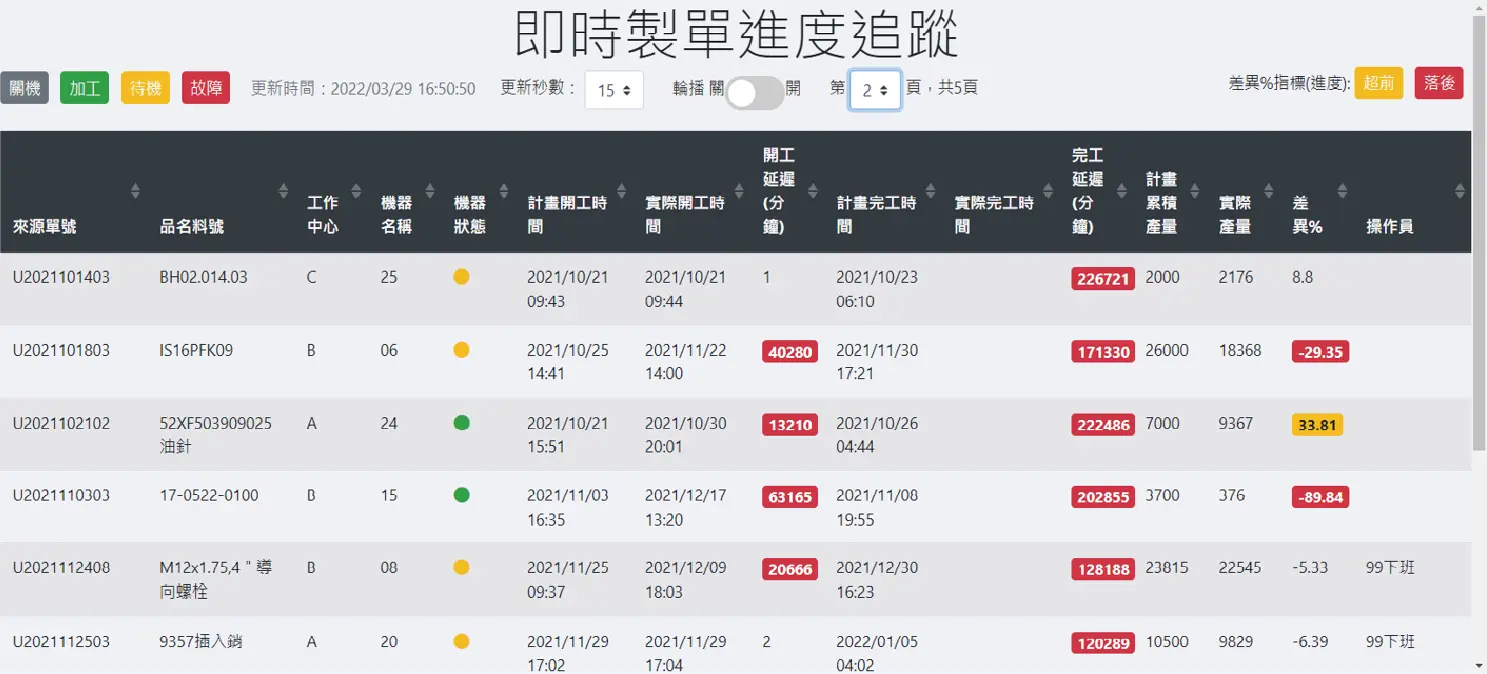
Task: Select the red 落後 indicator button
Action: (x=1439, y=83)
